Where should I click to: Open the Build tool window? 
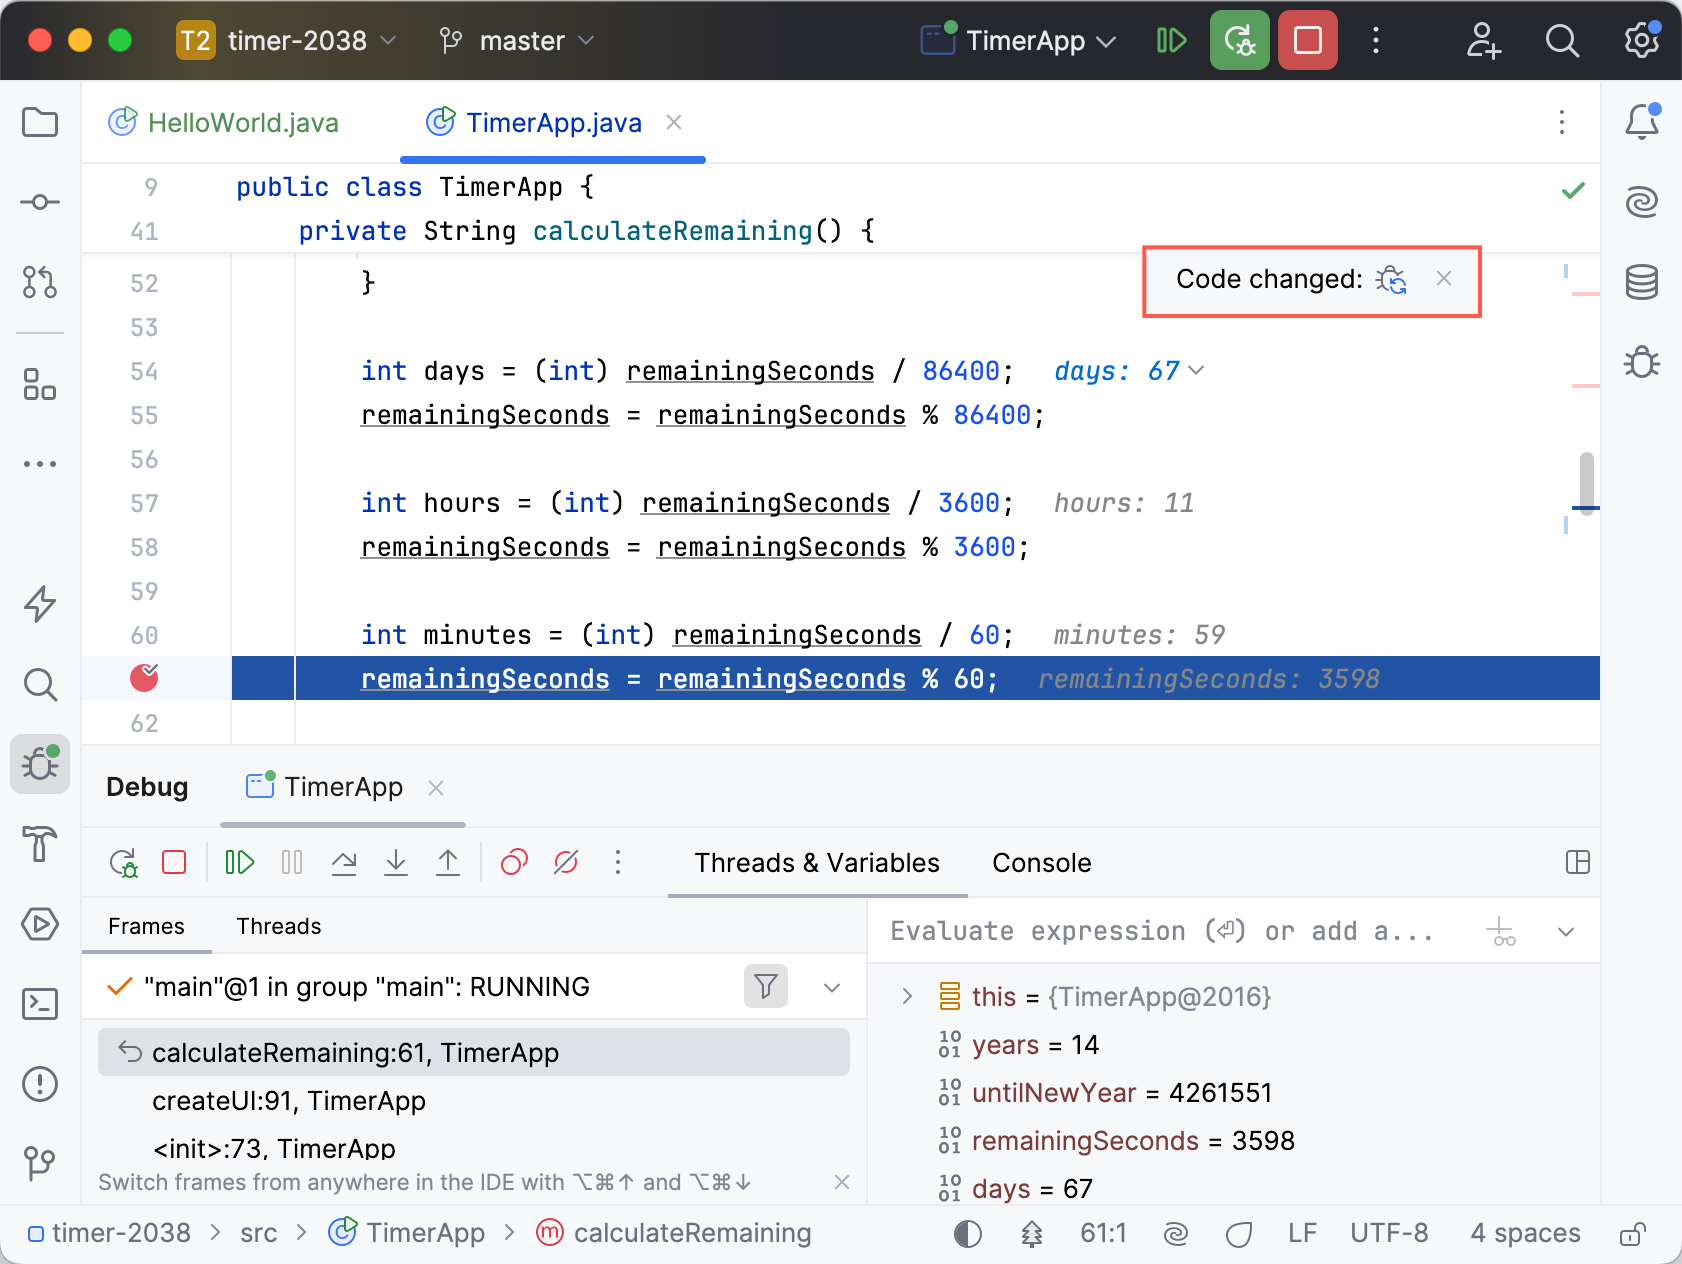coord(40,845)
